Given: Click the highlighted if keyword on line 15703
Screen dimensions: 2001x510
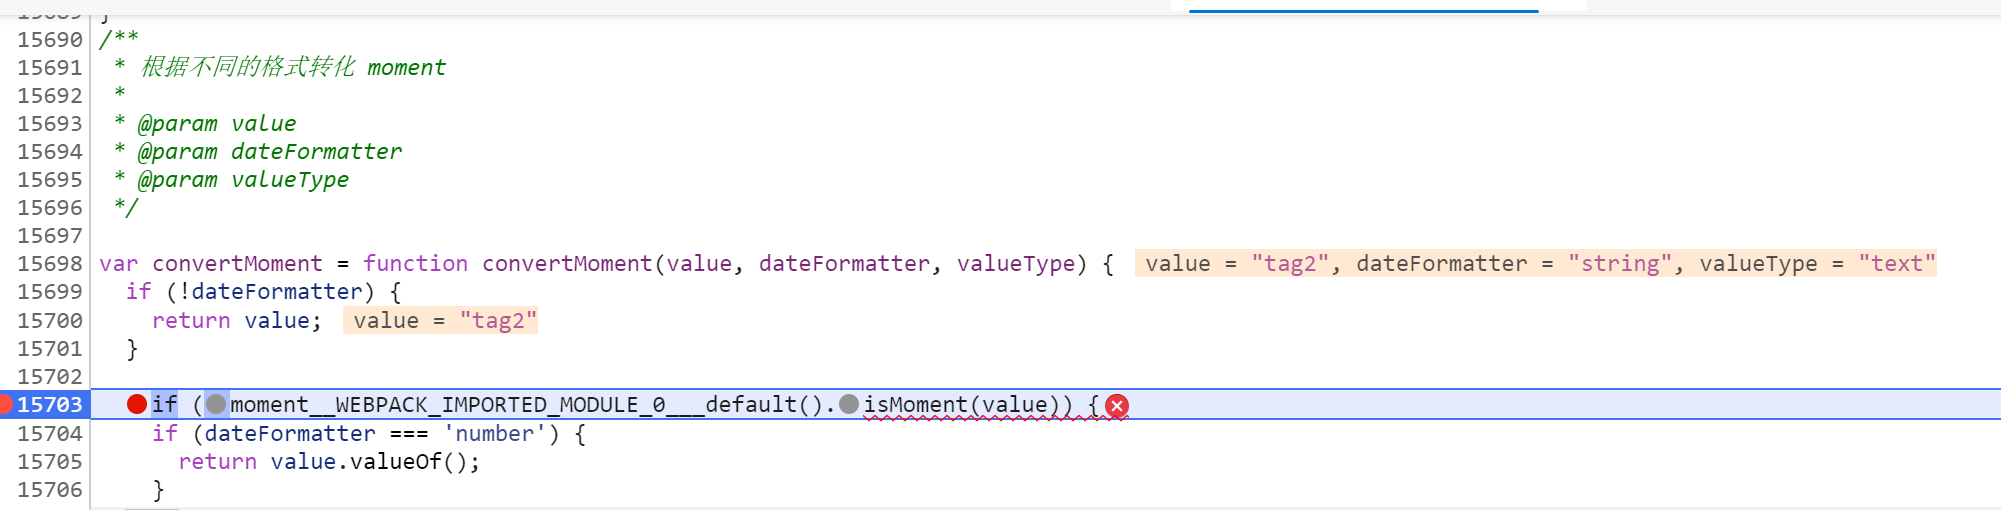Looking at the screenshot, I should 164,404.
